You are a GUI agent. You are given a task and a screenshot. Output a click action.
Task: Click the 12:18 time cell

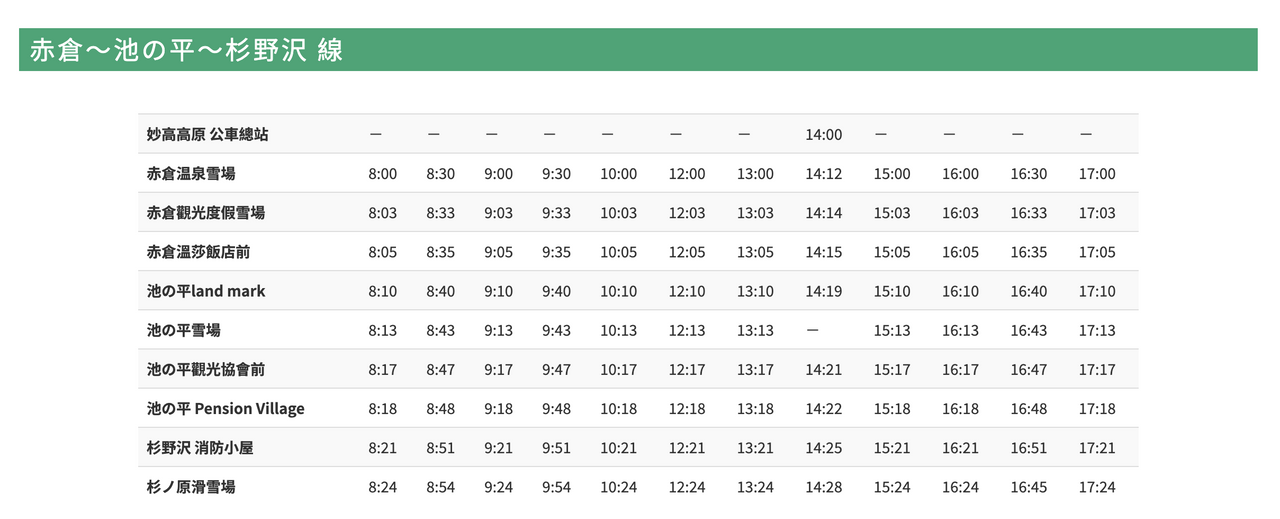[x=687, y=408]
